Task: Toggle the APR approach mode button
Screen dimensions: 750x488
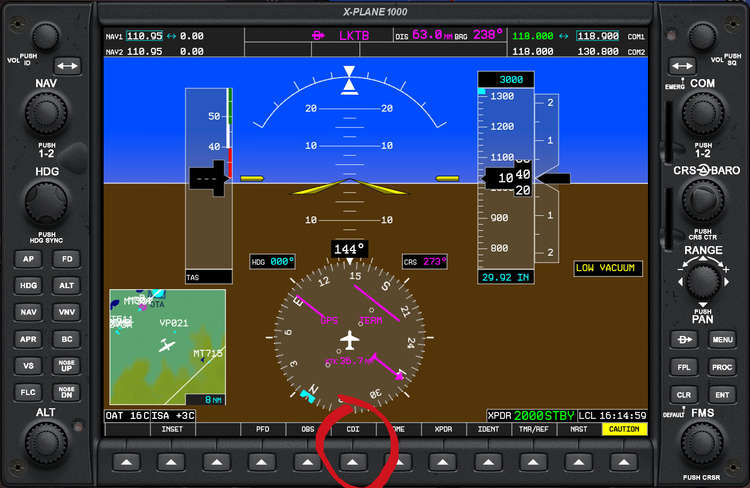Action: (28, 339)
